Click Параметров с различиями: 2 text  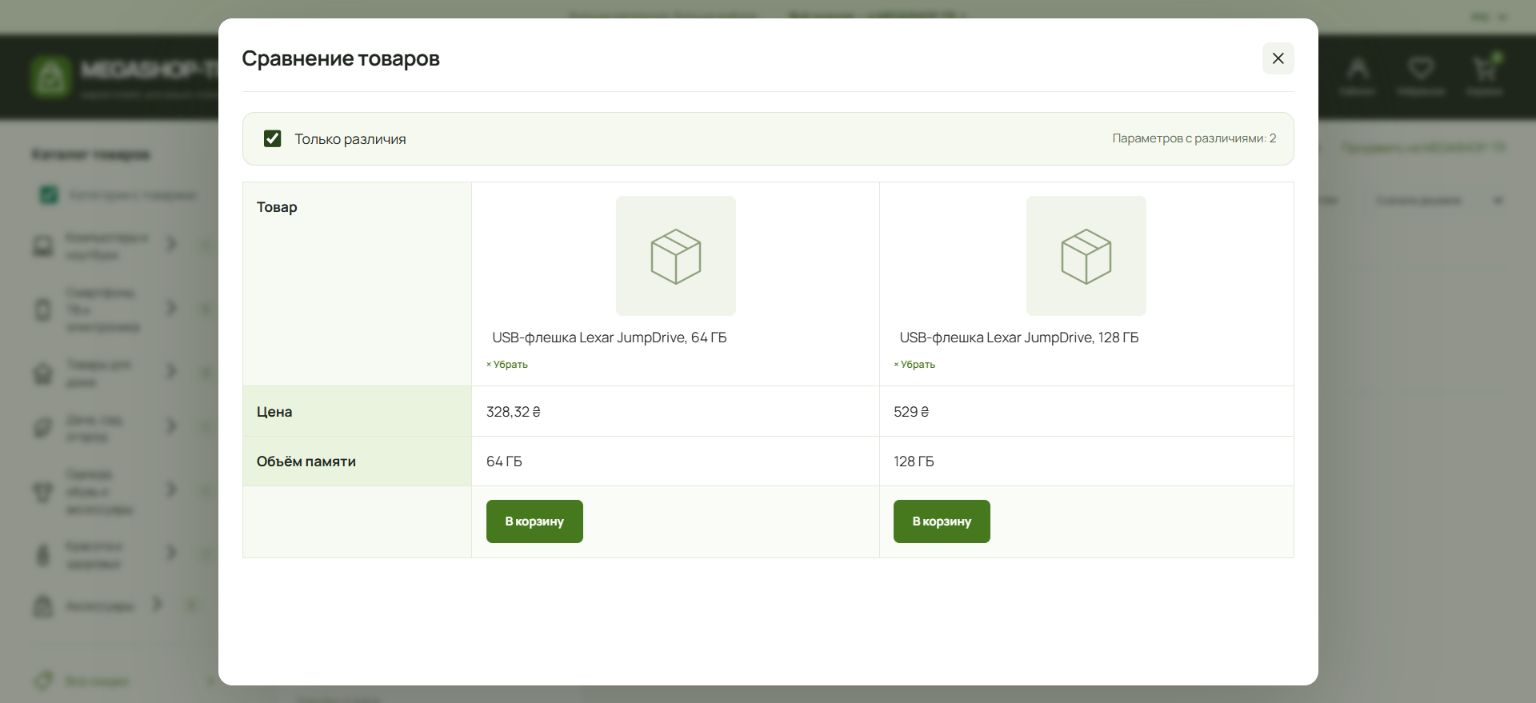[1194, 138]
